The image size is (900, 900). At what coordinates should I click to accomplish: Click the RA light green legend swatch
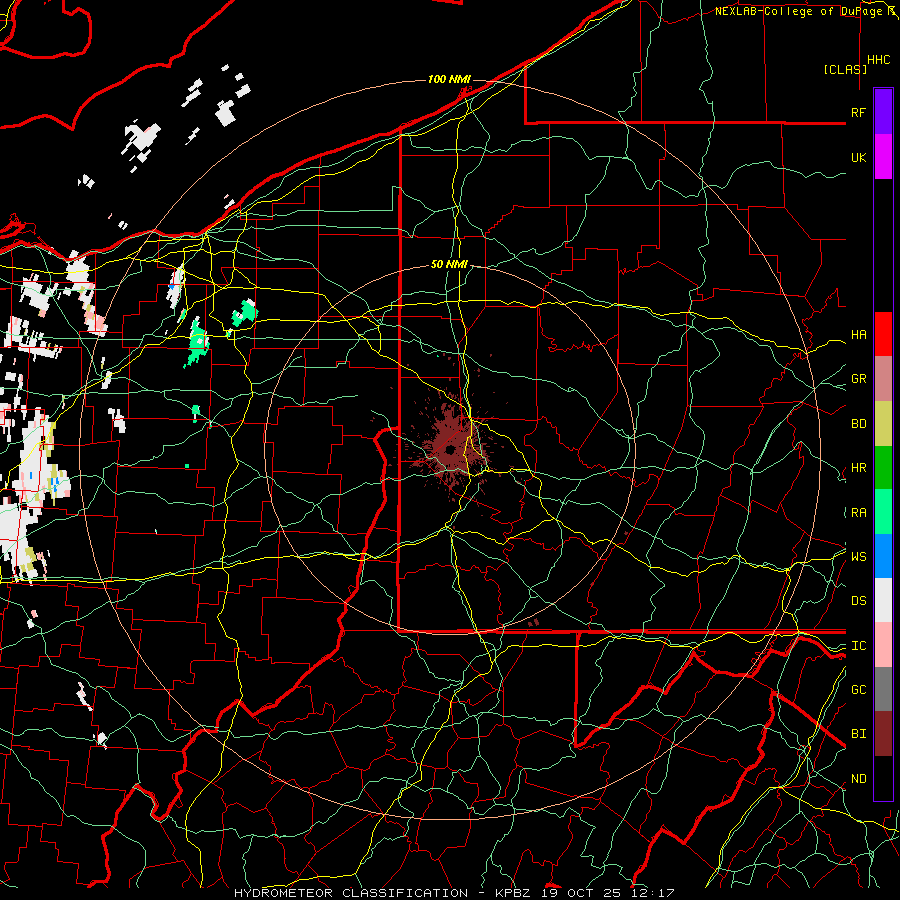point(883,512)
